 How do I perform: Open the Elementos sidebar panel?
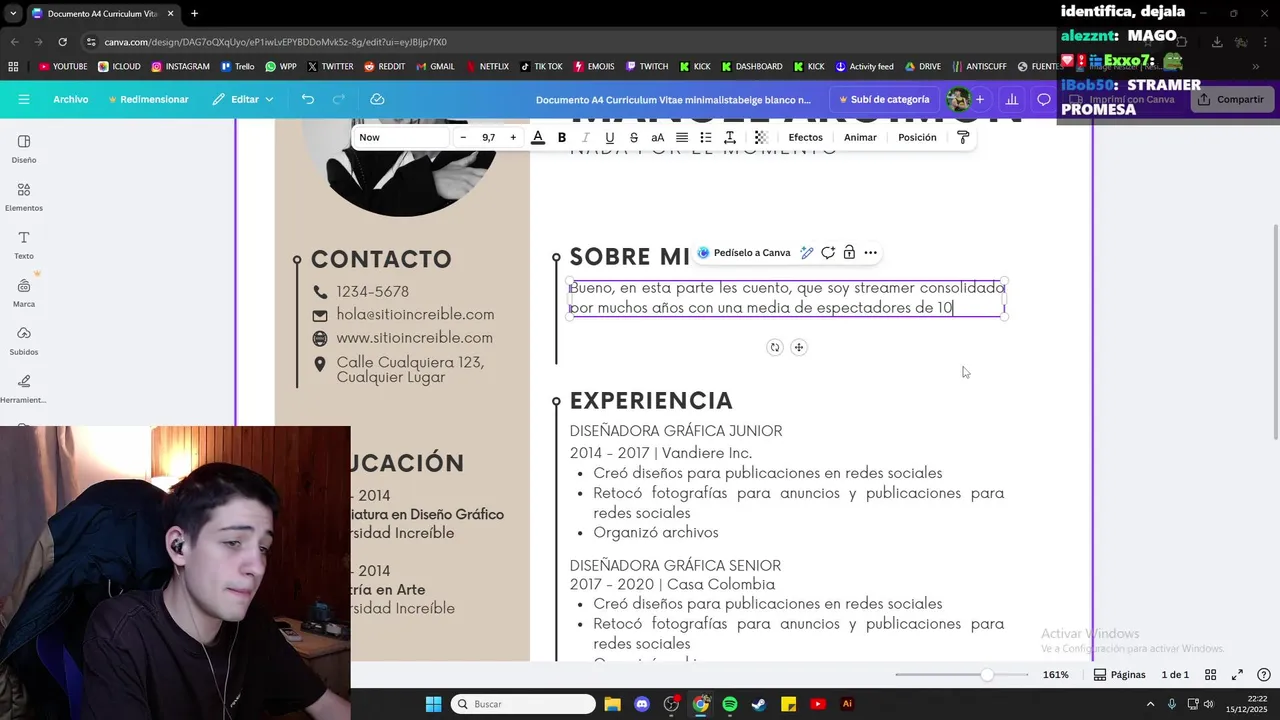(x=24, y=197)
